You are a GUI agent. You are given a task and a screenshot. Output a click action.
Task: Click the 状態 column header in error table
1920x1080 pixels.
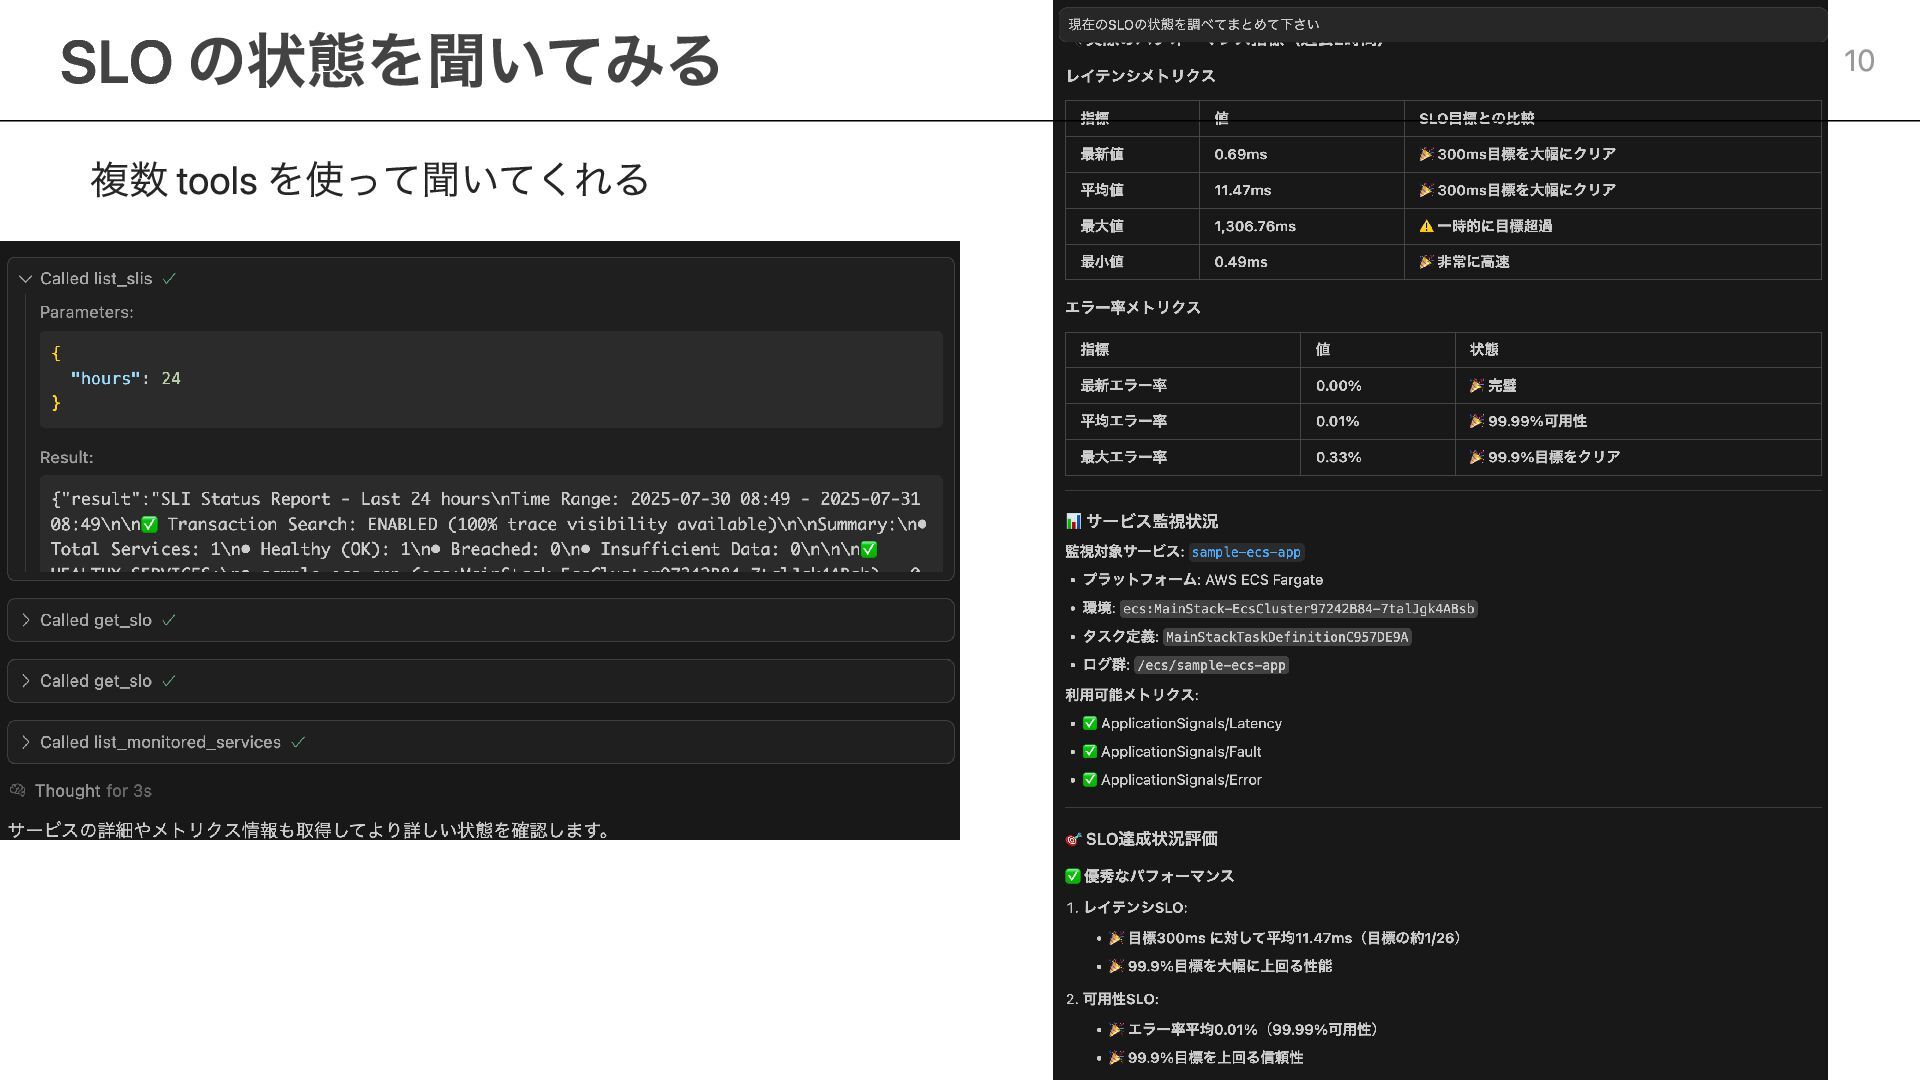[x=1484, y=350]
